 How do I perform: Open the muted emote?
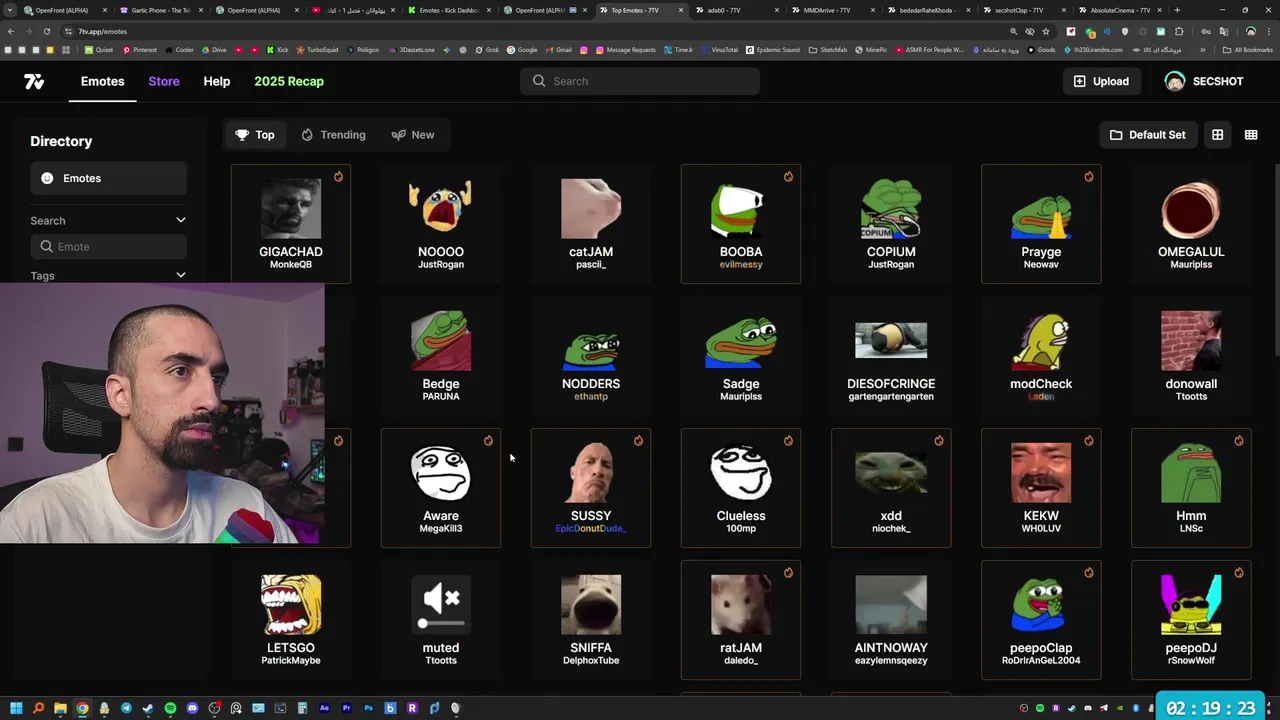441,620
